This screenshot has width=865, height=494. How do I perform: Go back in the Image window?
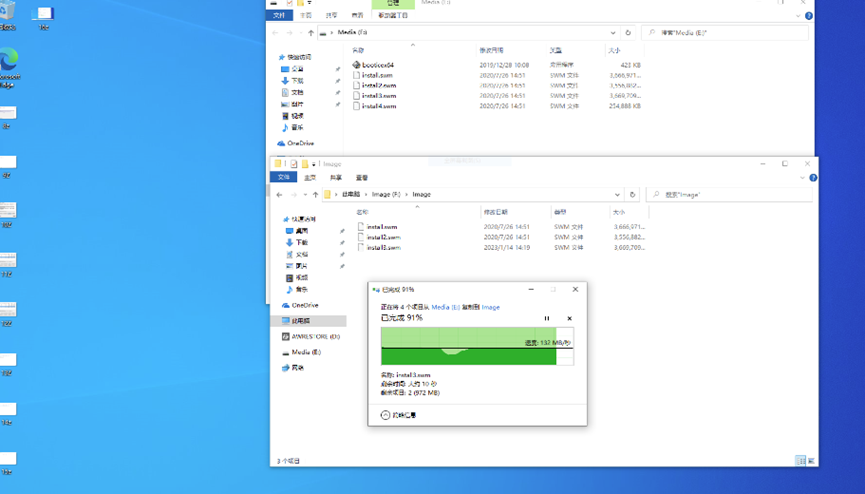pos(279,195)
